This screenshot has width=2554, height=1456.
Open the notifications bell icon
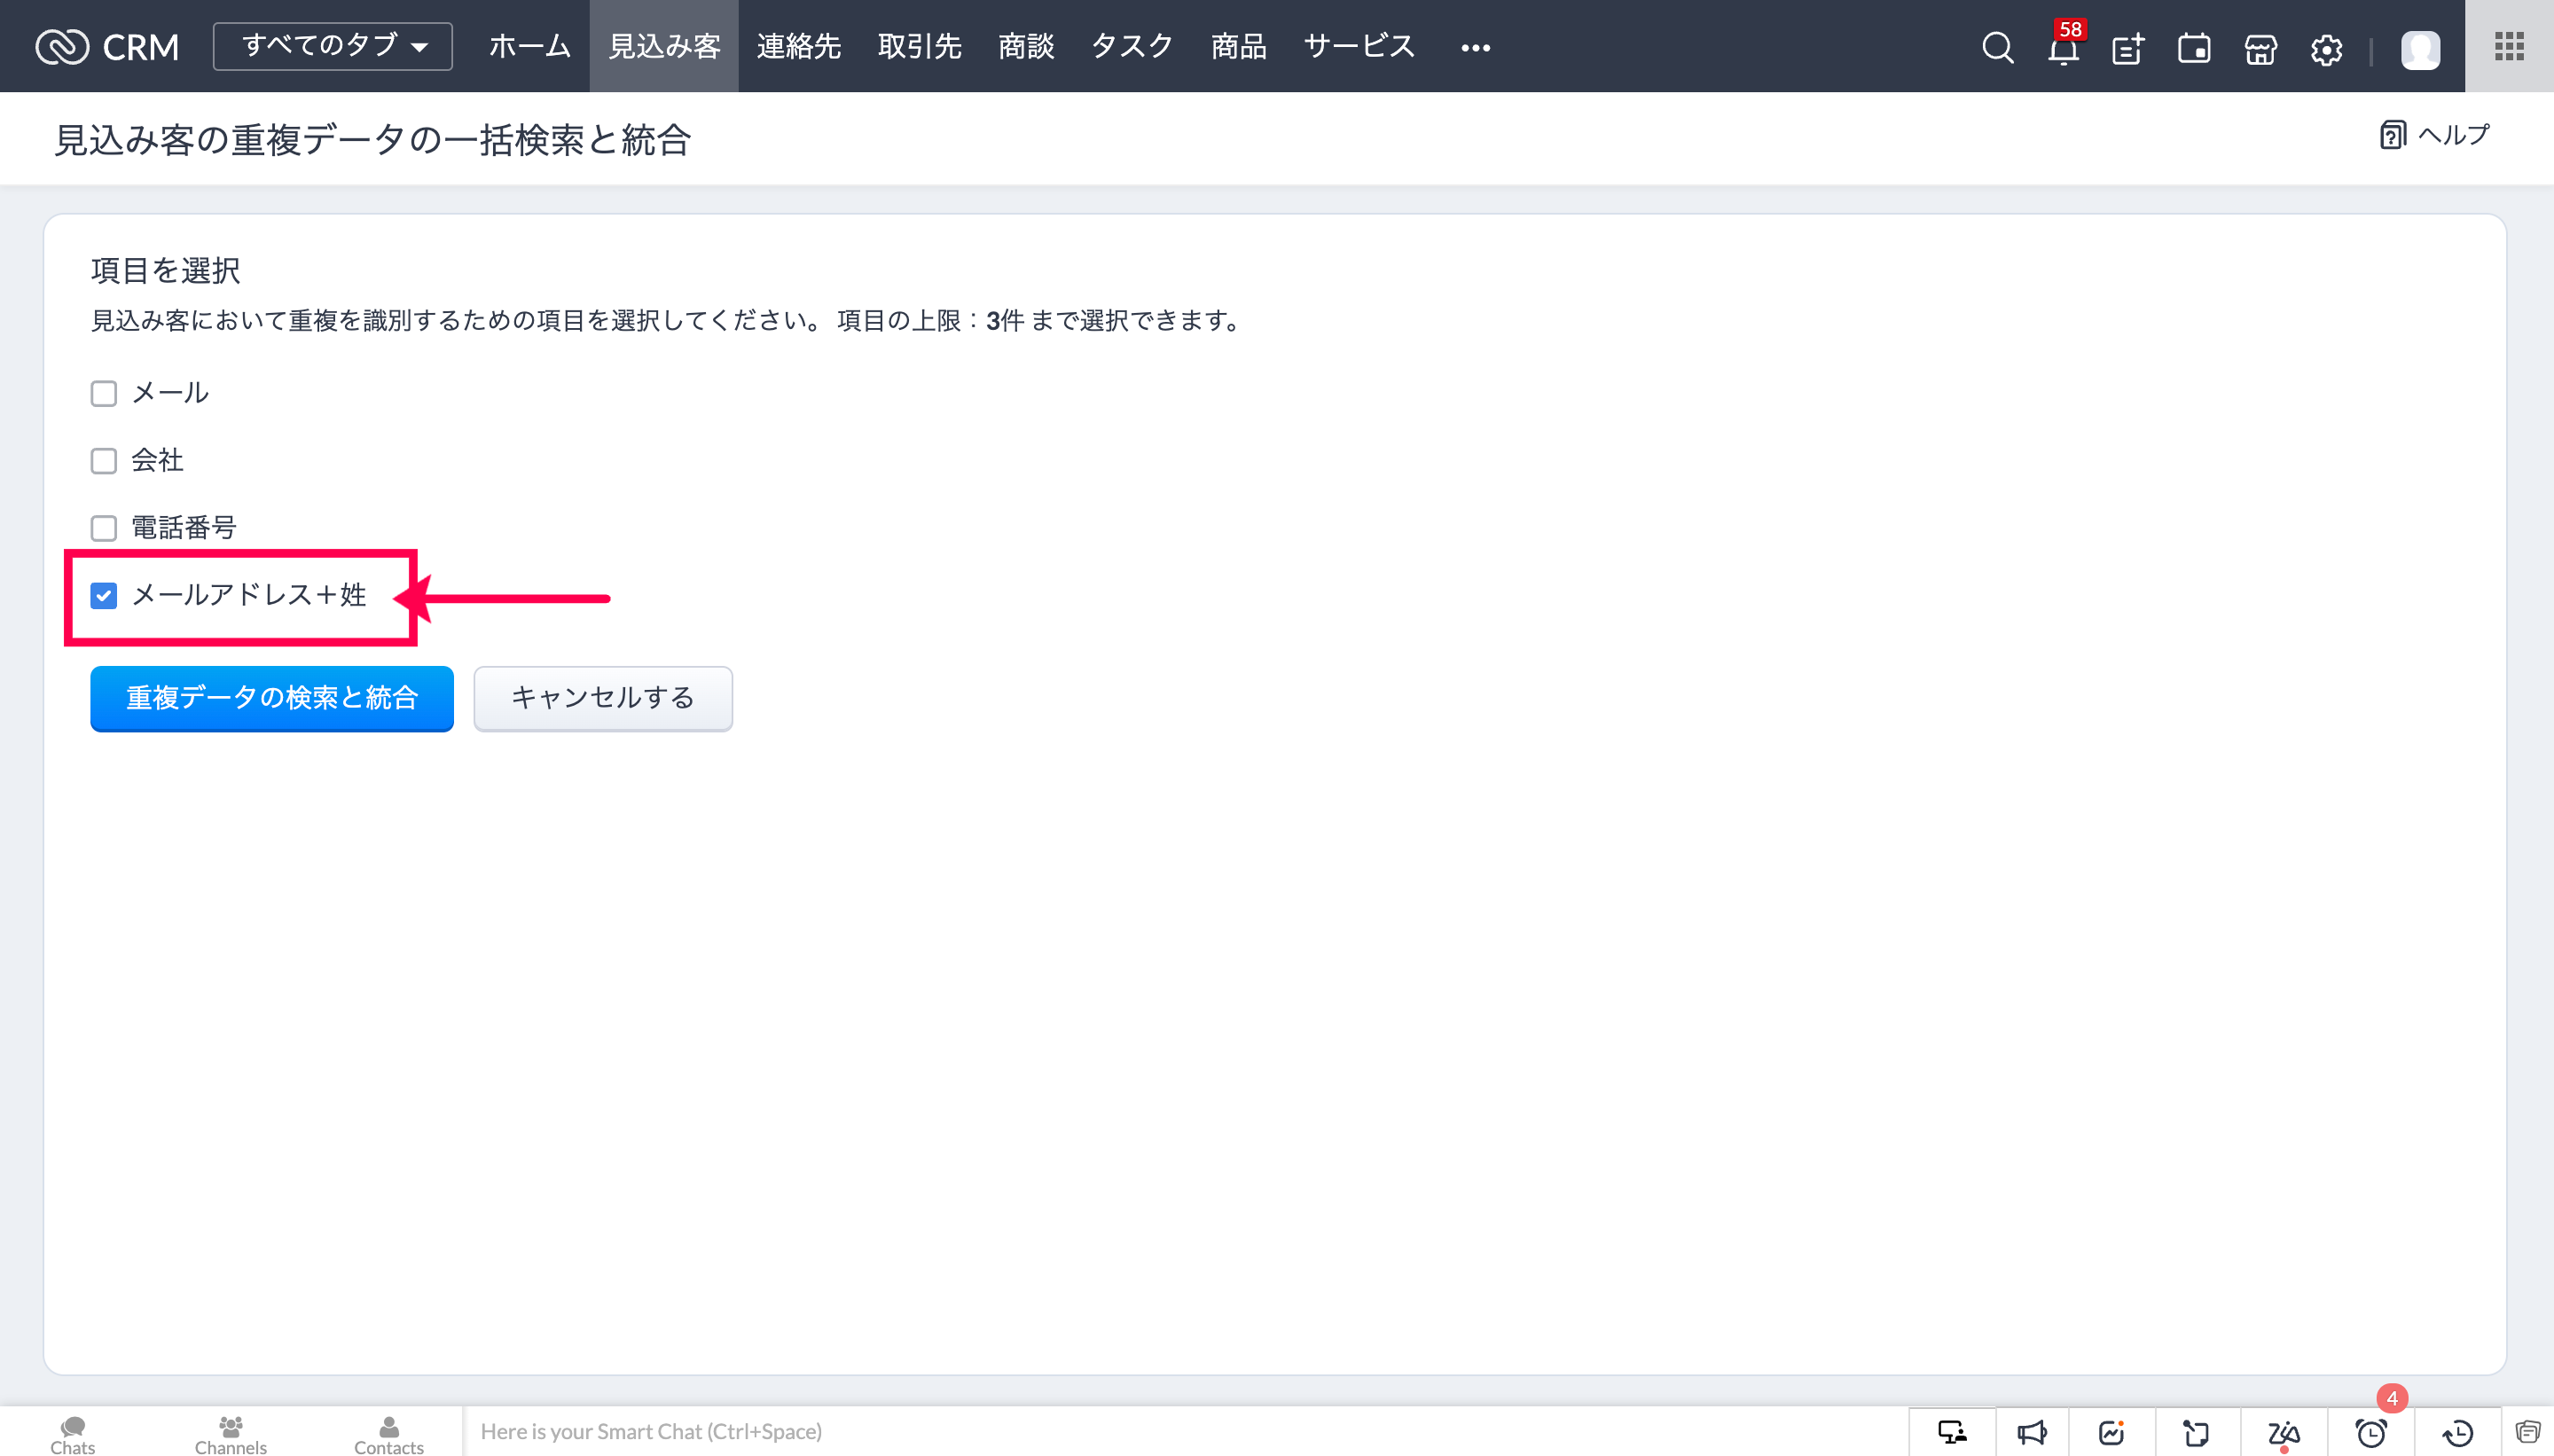pyautogui.click(x=2062, y=48)
